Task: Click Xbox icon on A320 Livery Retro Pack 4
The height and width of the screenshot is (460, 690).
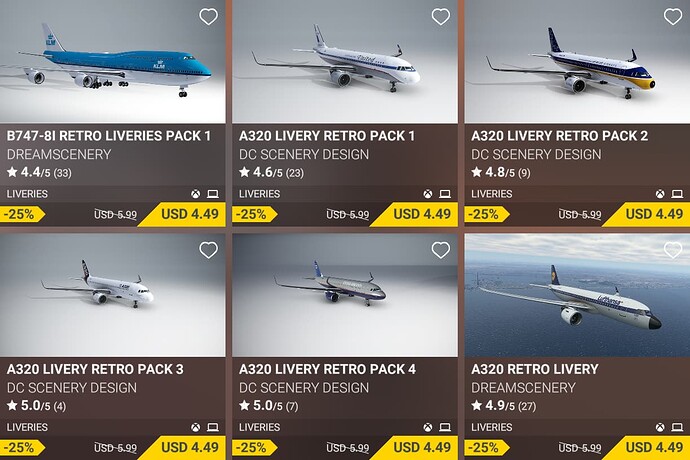Action: coord(427,428)
